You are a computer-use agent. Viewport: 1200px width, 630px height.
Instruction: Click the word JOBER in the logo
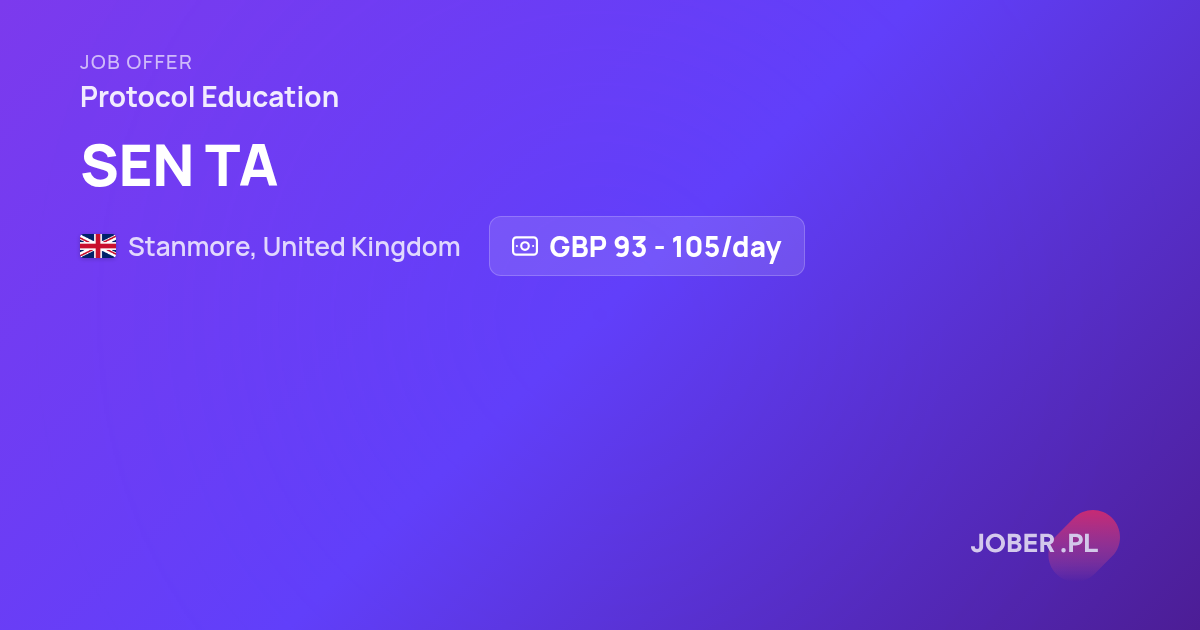(x=1013, y=544)
